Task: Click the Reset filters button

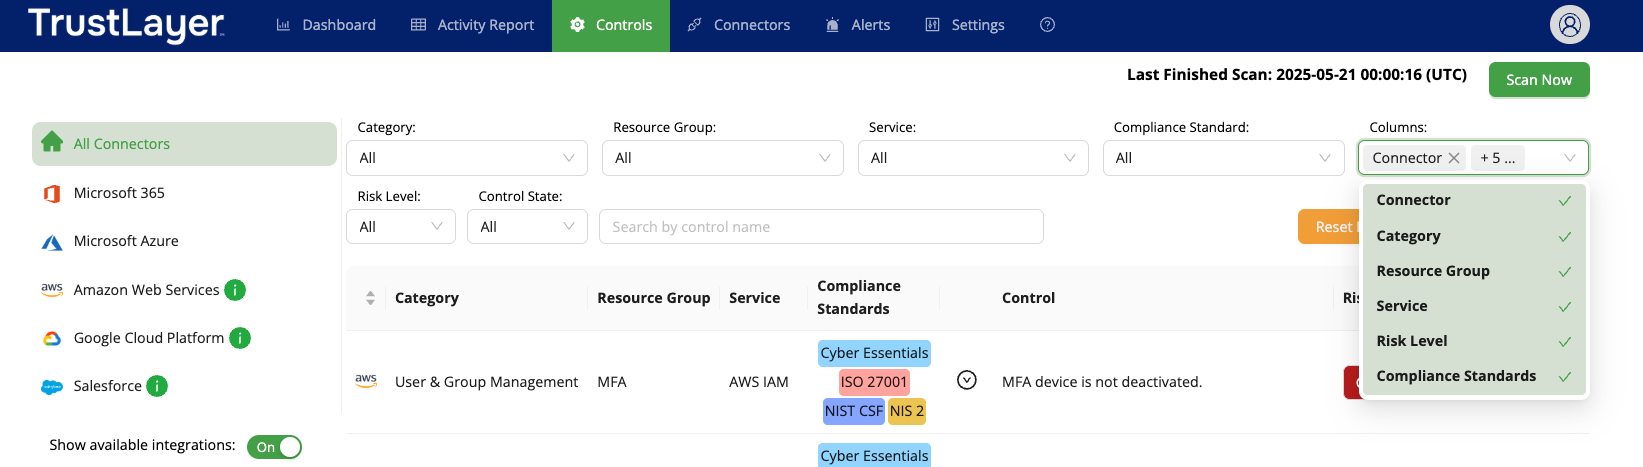Action: pyautogui.click(x=1330, y=227)
